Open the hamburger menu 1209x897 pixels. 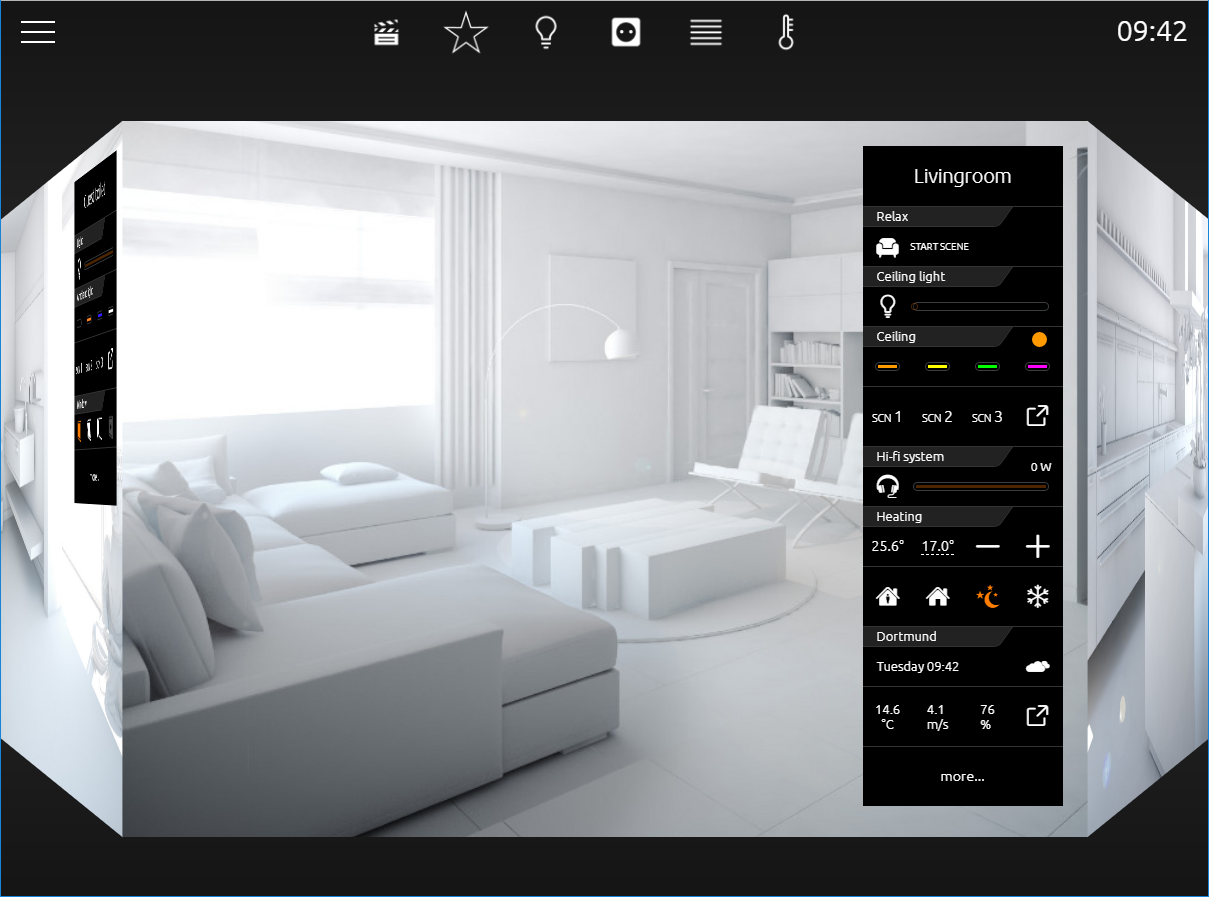point(38,32)
